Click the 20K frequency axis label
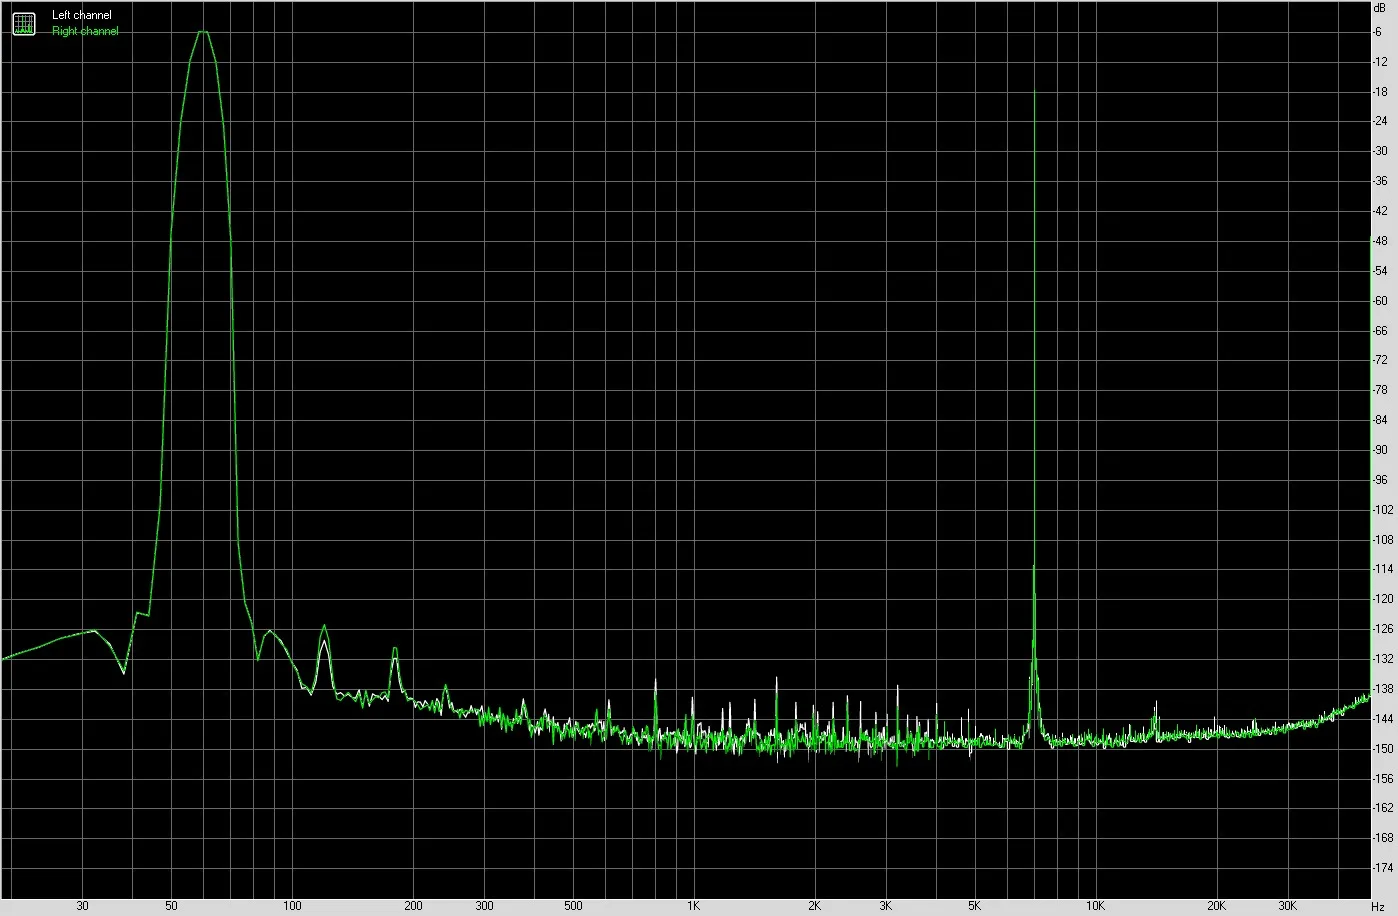 pos(1216,906)
